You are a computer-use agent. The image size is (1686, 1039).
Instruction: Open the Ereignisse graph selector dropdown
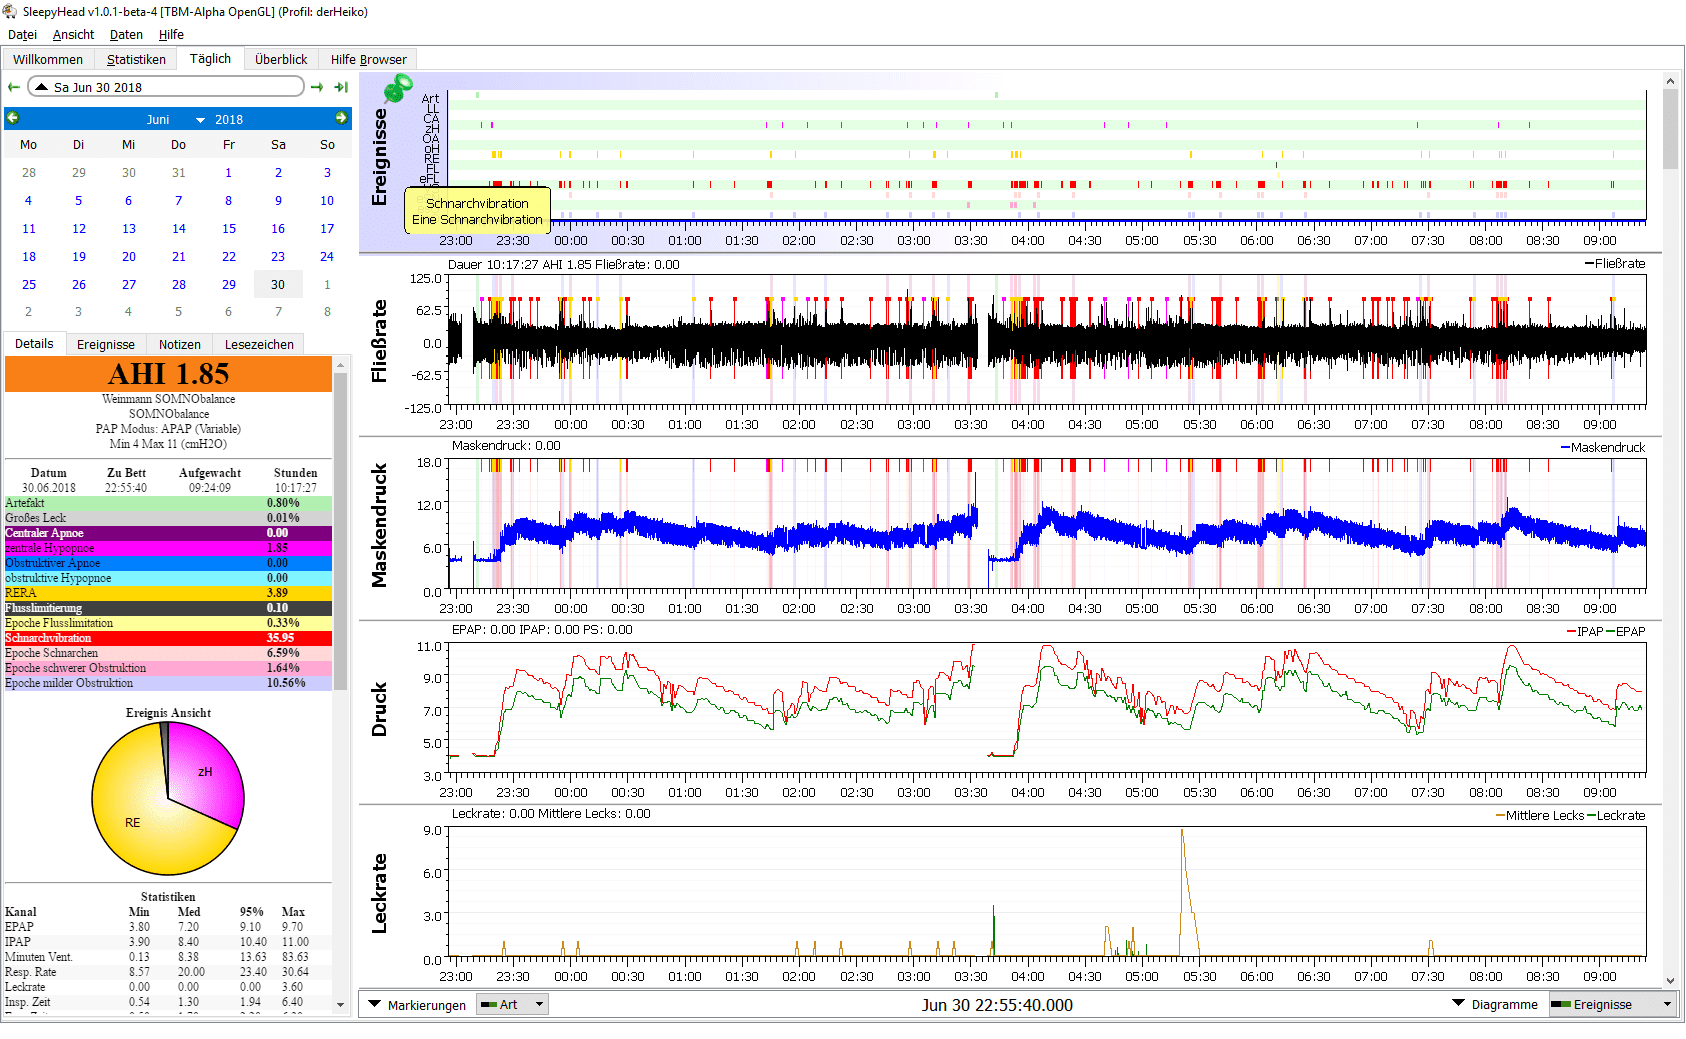(x=1666, y=1004)
